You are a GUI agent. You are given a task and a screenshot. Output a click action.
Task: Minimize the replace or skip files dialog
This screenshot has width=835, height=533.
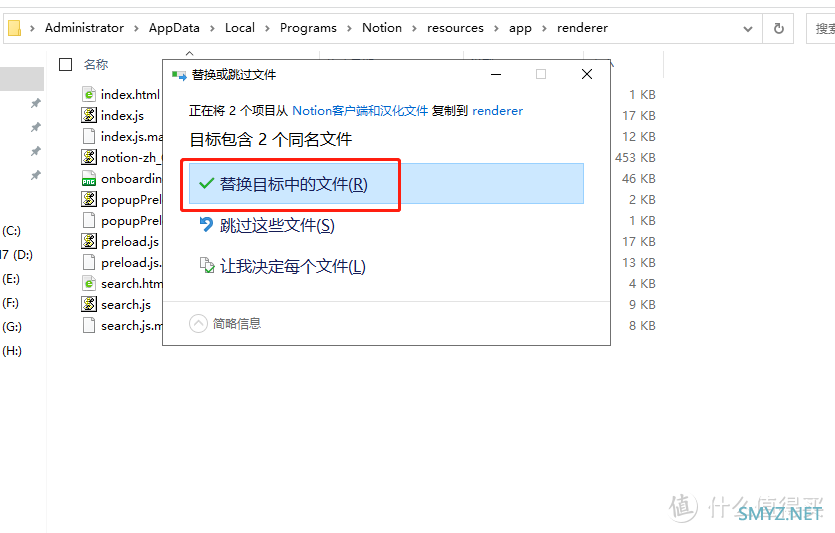[x=496, y=74]
